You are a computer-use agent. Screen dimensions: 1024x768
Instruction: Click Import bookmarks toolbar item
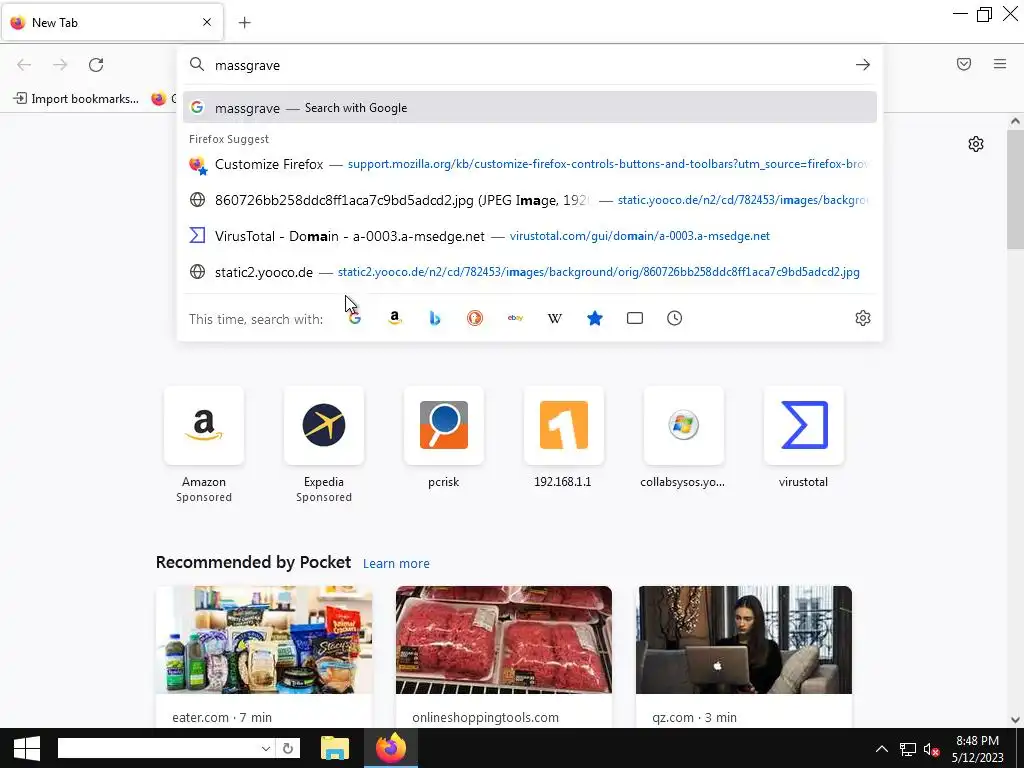pyautogui.click(x=76, y=99)
